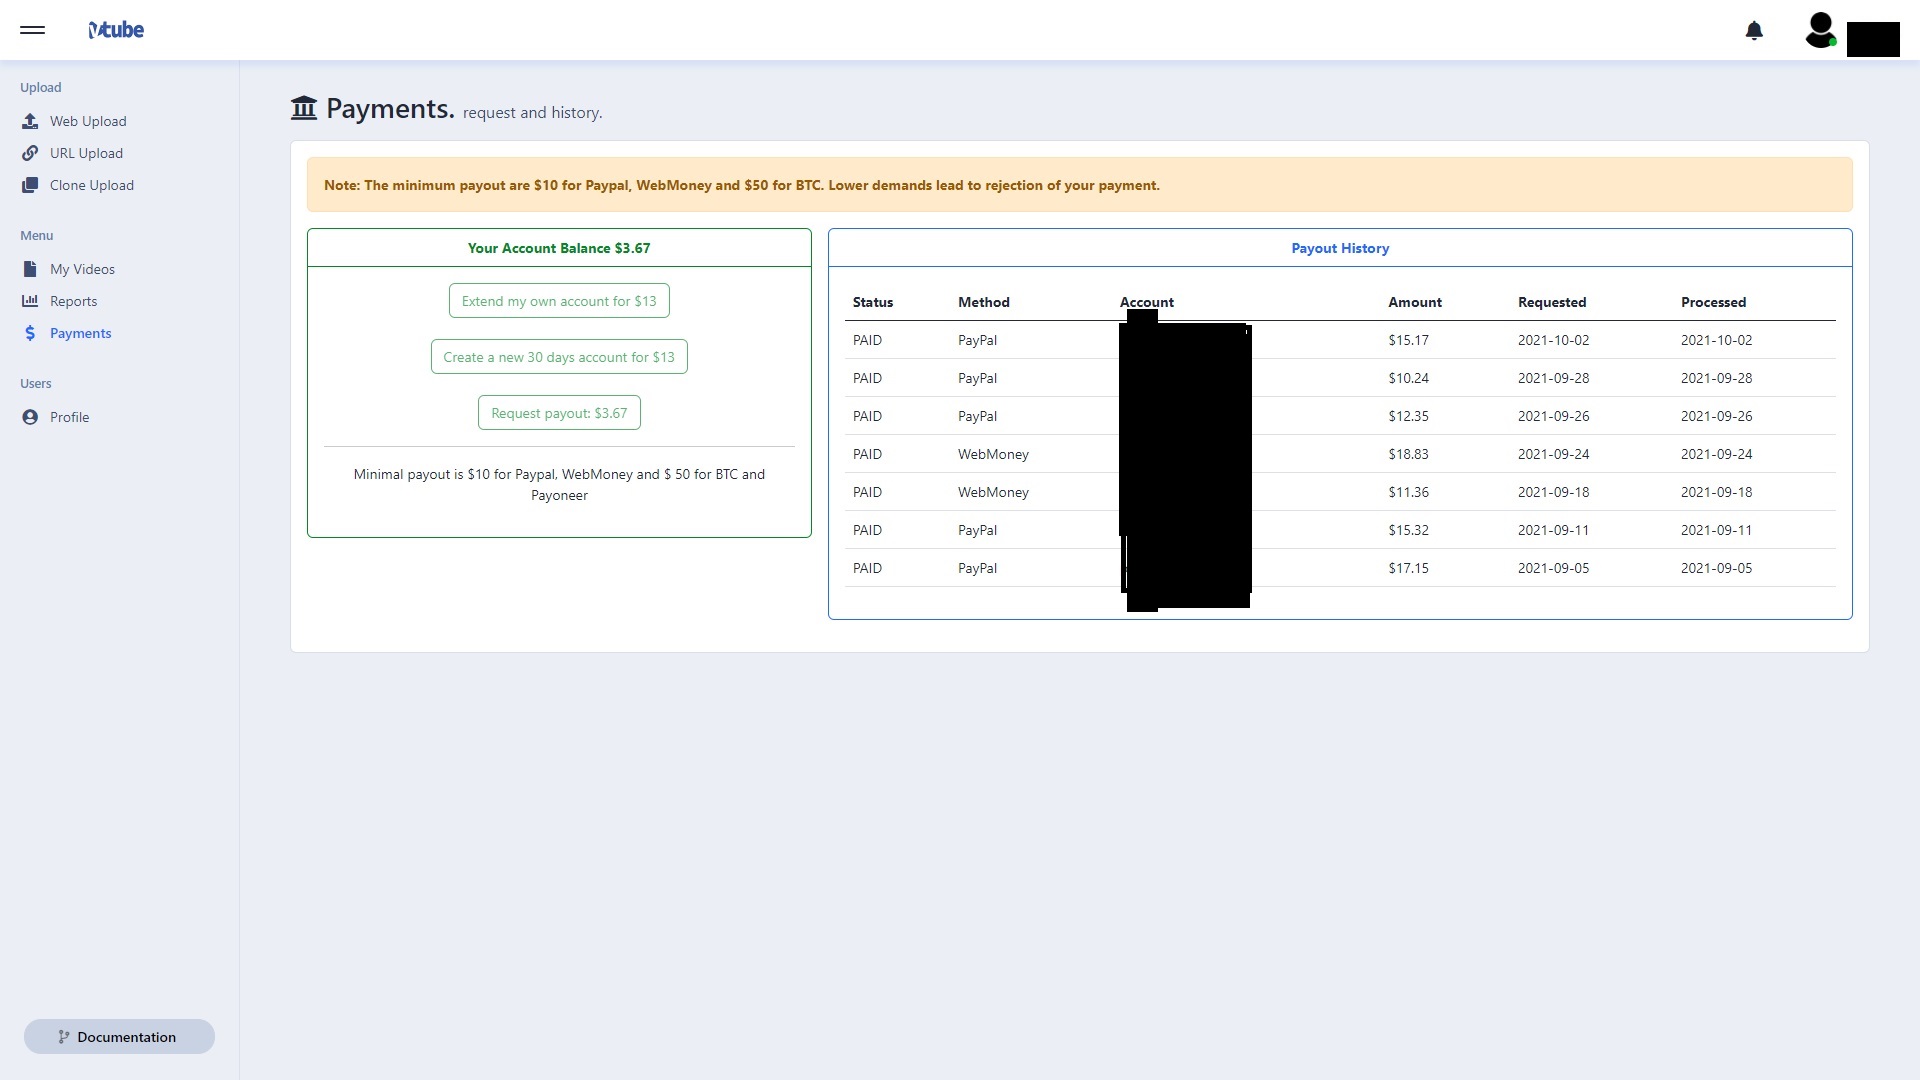This screenshot has width=1920, height=1080.
Task: Toggle the hamburger sidebar menu
Action: (x=32, y=30)
